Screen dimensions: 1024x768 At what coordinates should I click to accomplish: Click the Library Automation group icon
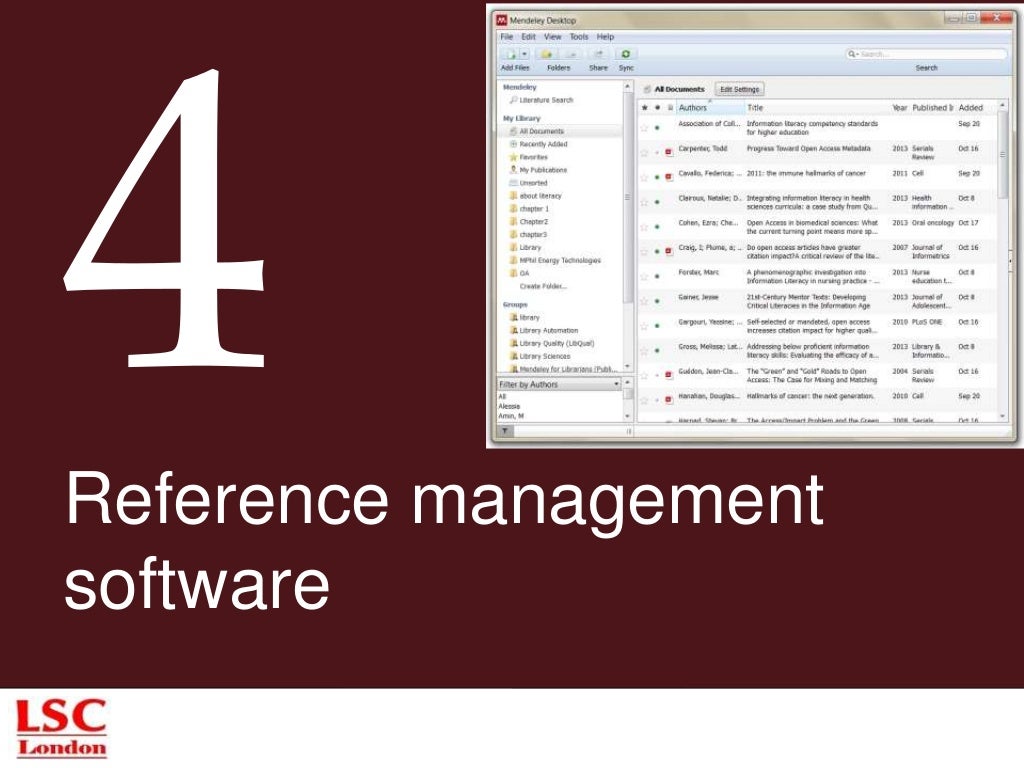click(514, 330)
